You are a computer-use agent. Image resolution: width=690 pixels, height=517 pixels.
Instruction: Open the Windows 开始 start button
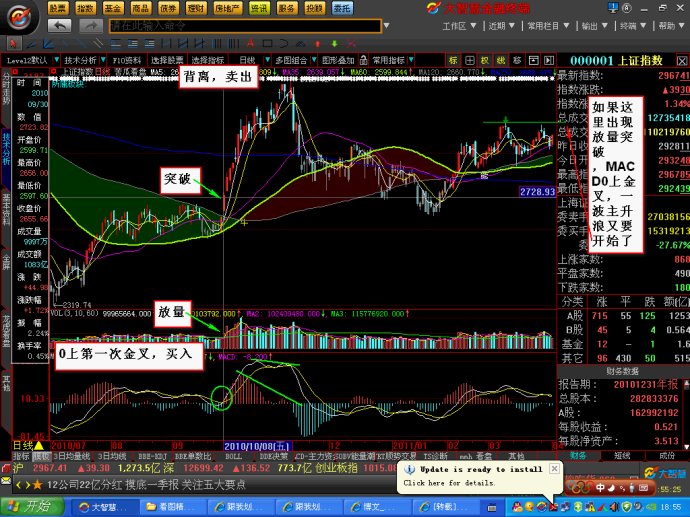32,506
